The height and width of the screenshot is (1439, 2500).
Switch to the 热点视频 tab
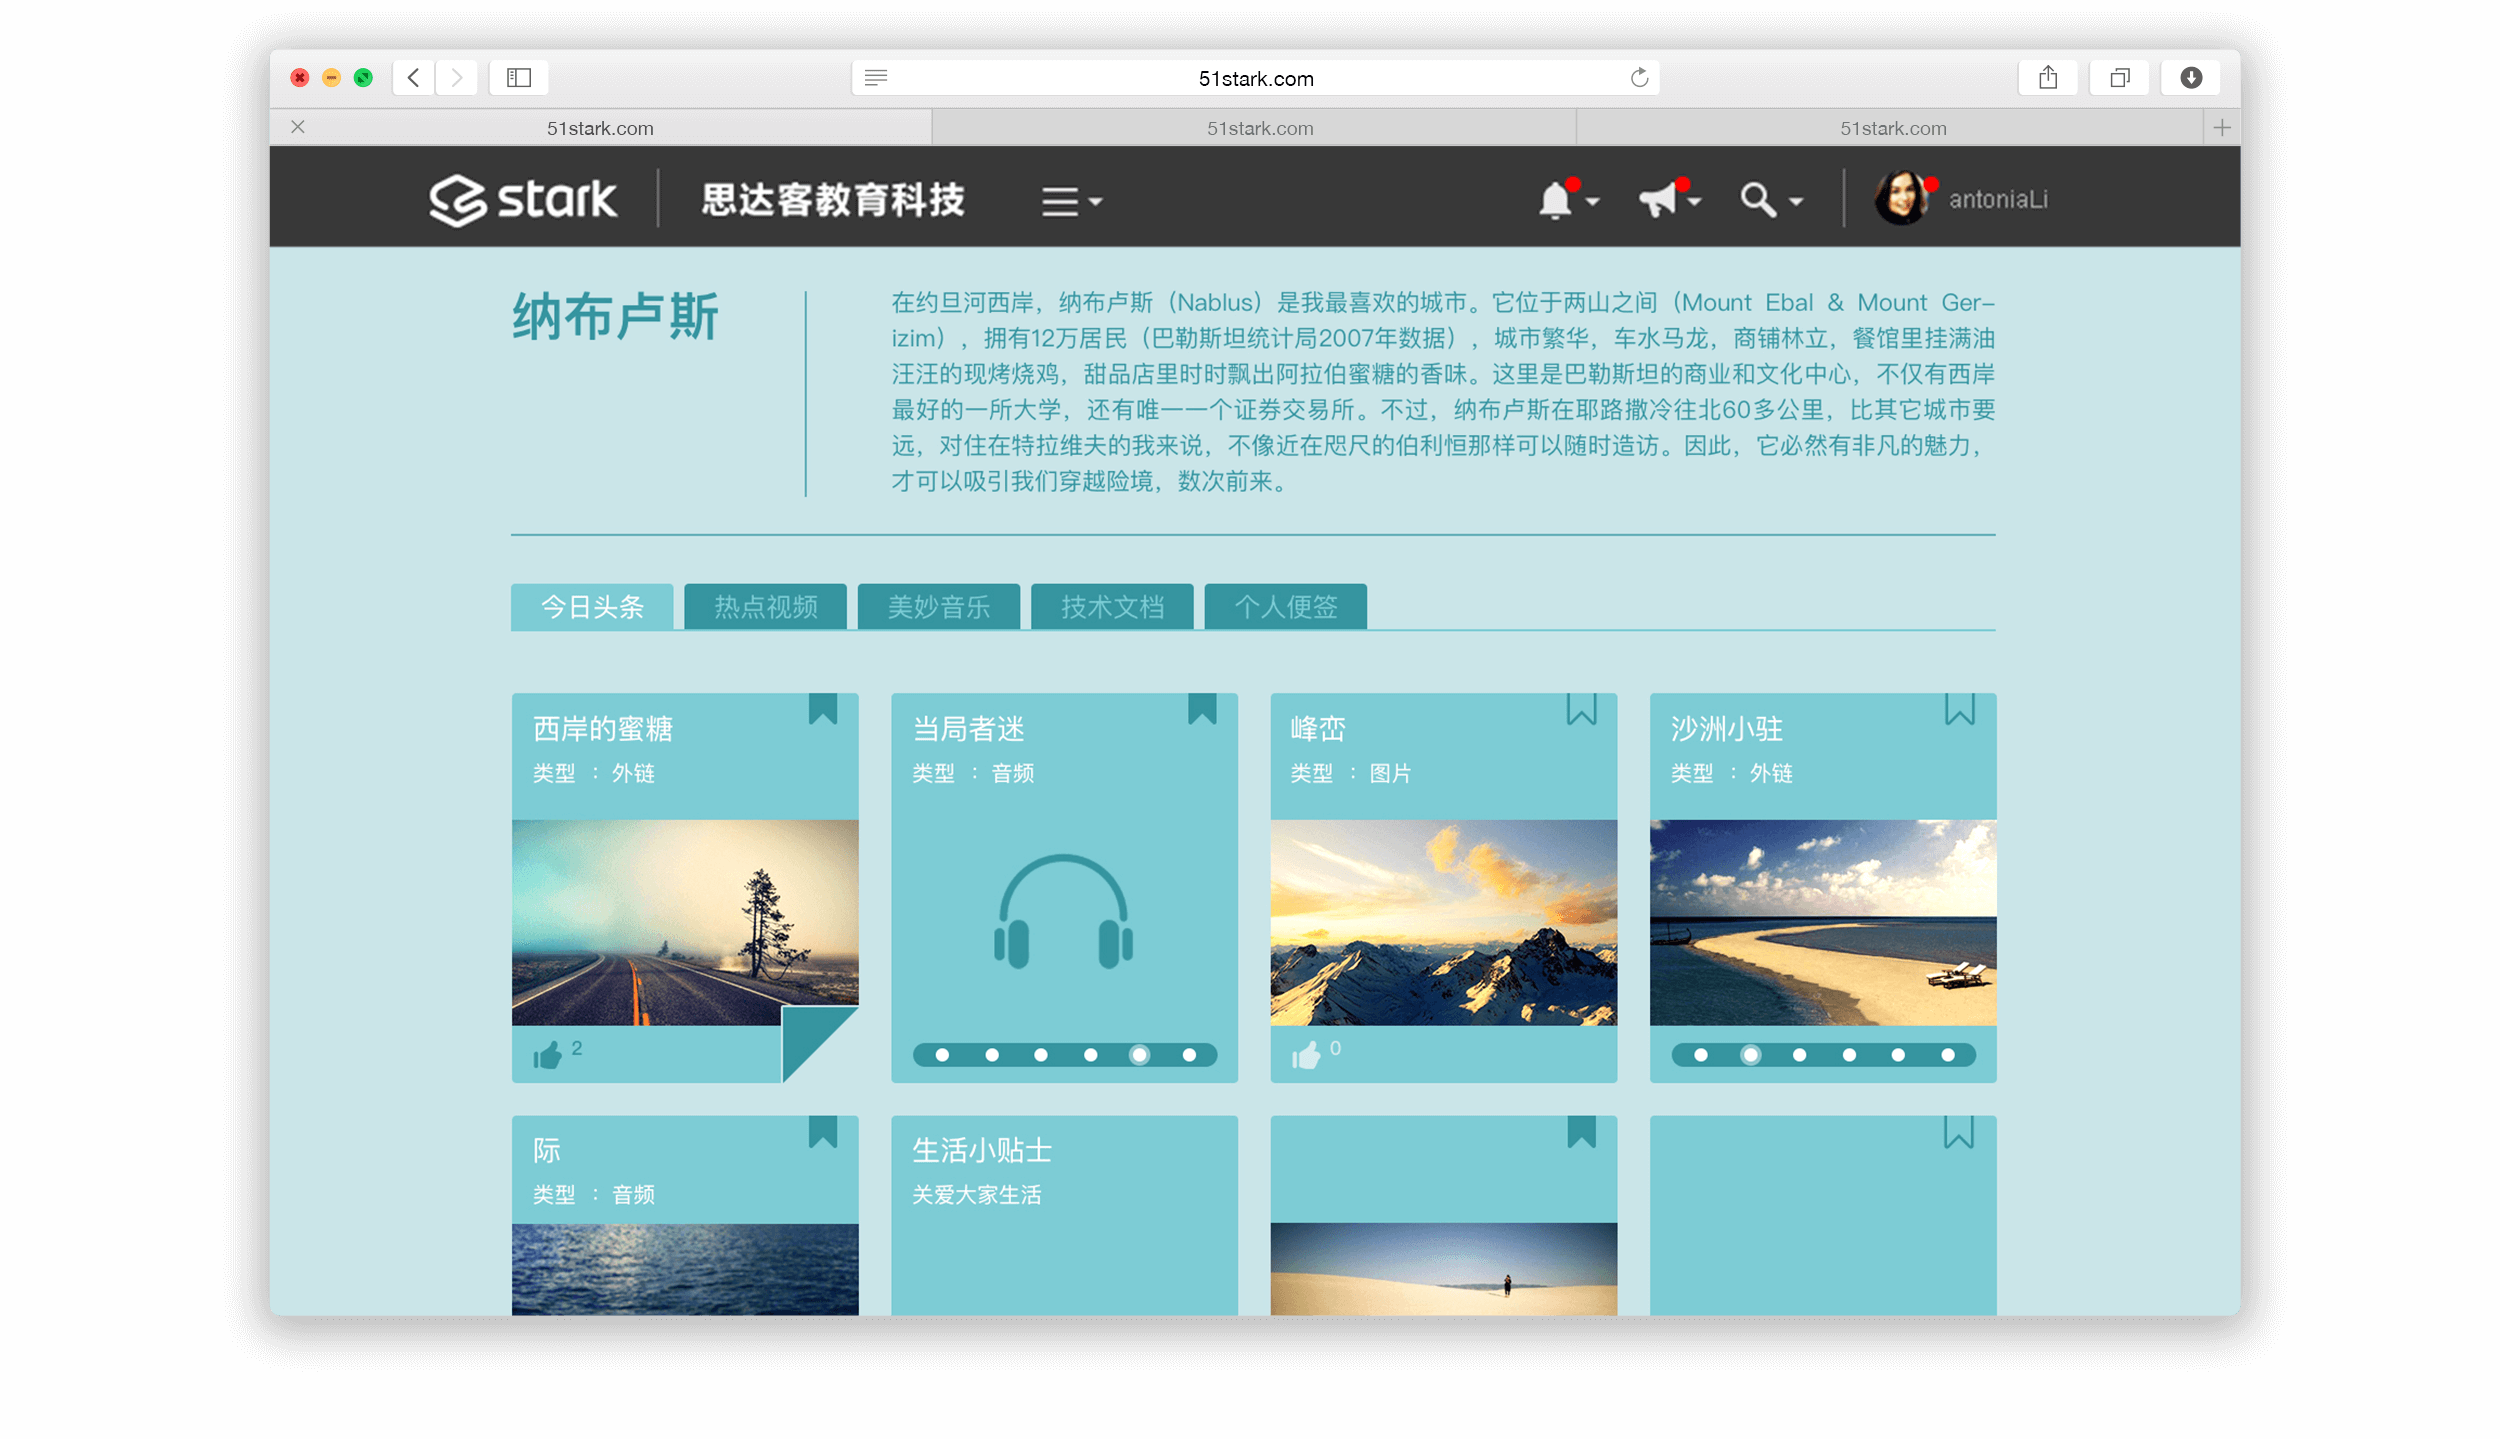click(x=765, y=606)
